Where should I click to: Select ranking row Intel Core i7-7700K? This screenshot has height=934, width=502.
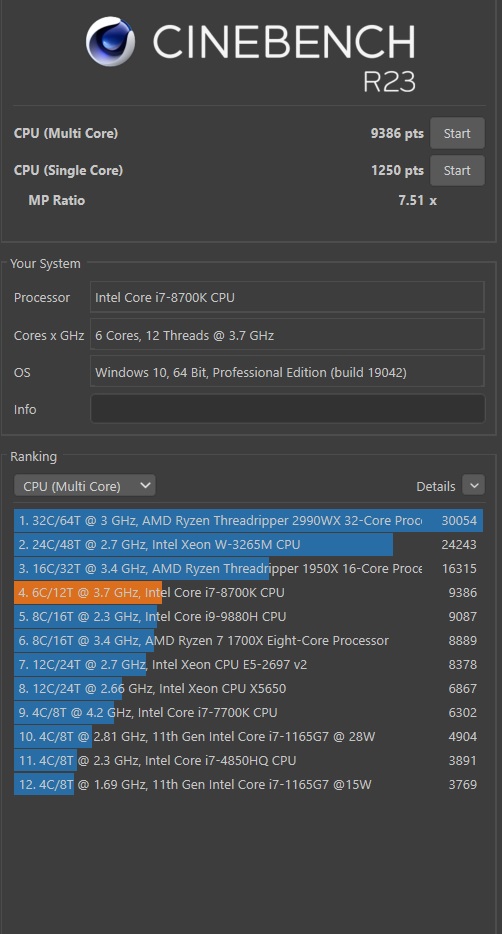248,712
